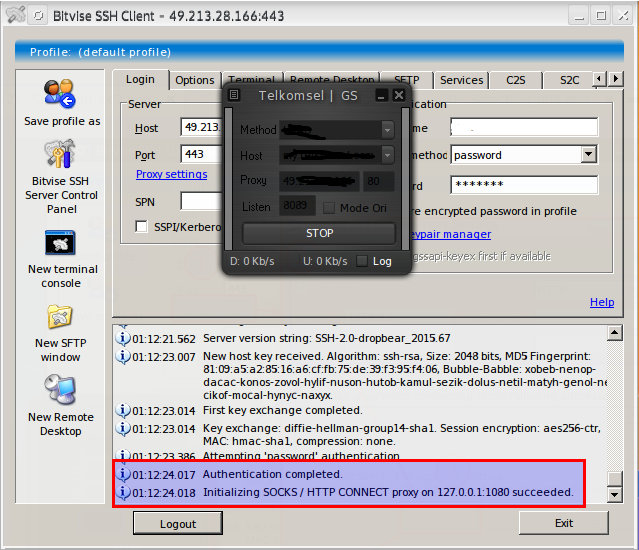Open Telkomsel window menu icon
639x550 pixels.
coord(234,95)
